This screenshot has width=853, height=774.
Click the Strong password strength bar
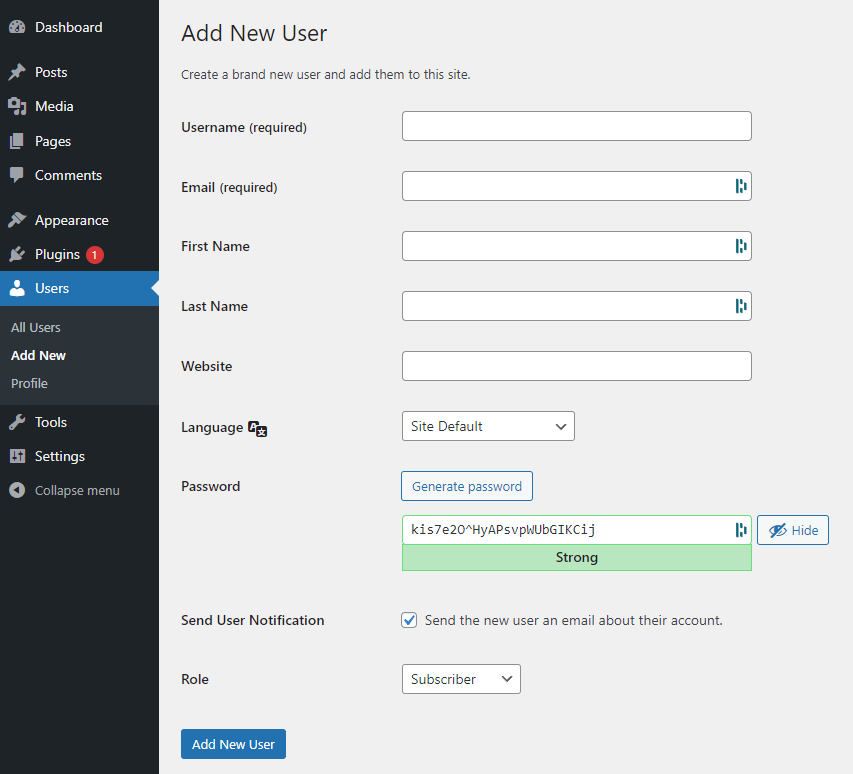pyautogui.click(x=577, y=558)
